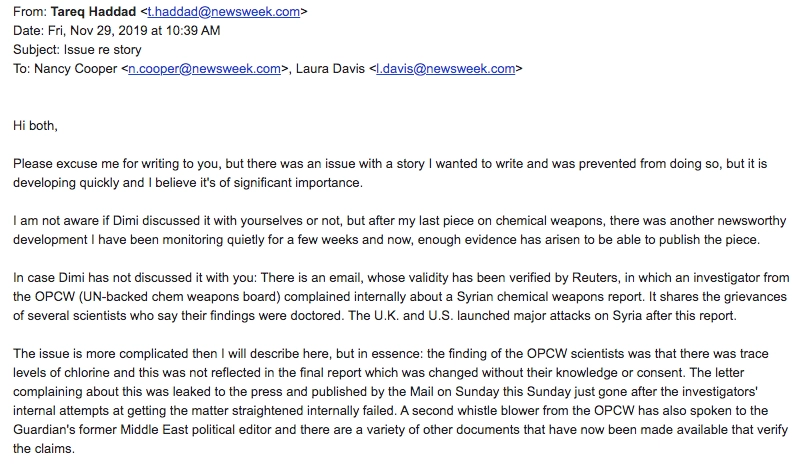Click the sender name Tareq Haddad
This screenshot has height=466, width=810.
point(95,12)
